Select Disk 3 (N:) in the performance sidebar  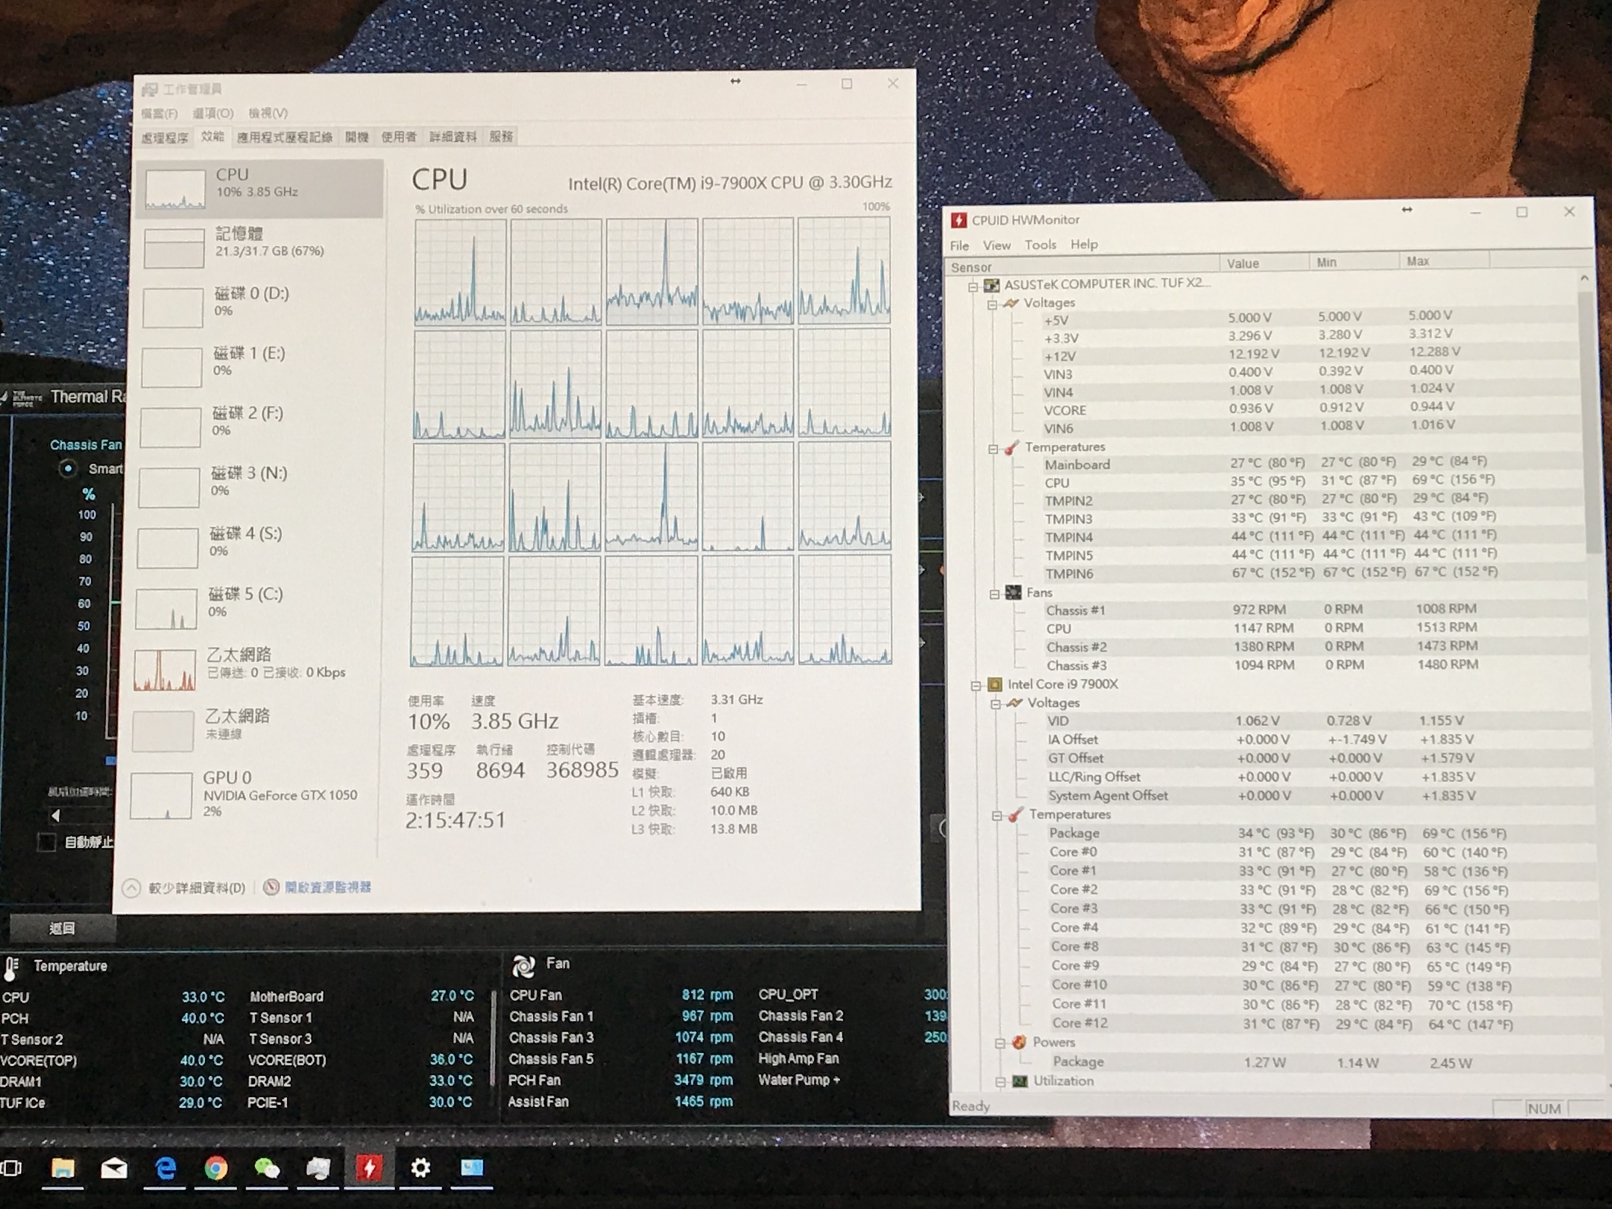[x=255, y=485]
